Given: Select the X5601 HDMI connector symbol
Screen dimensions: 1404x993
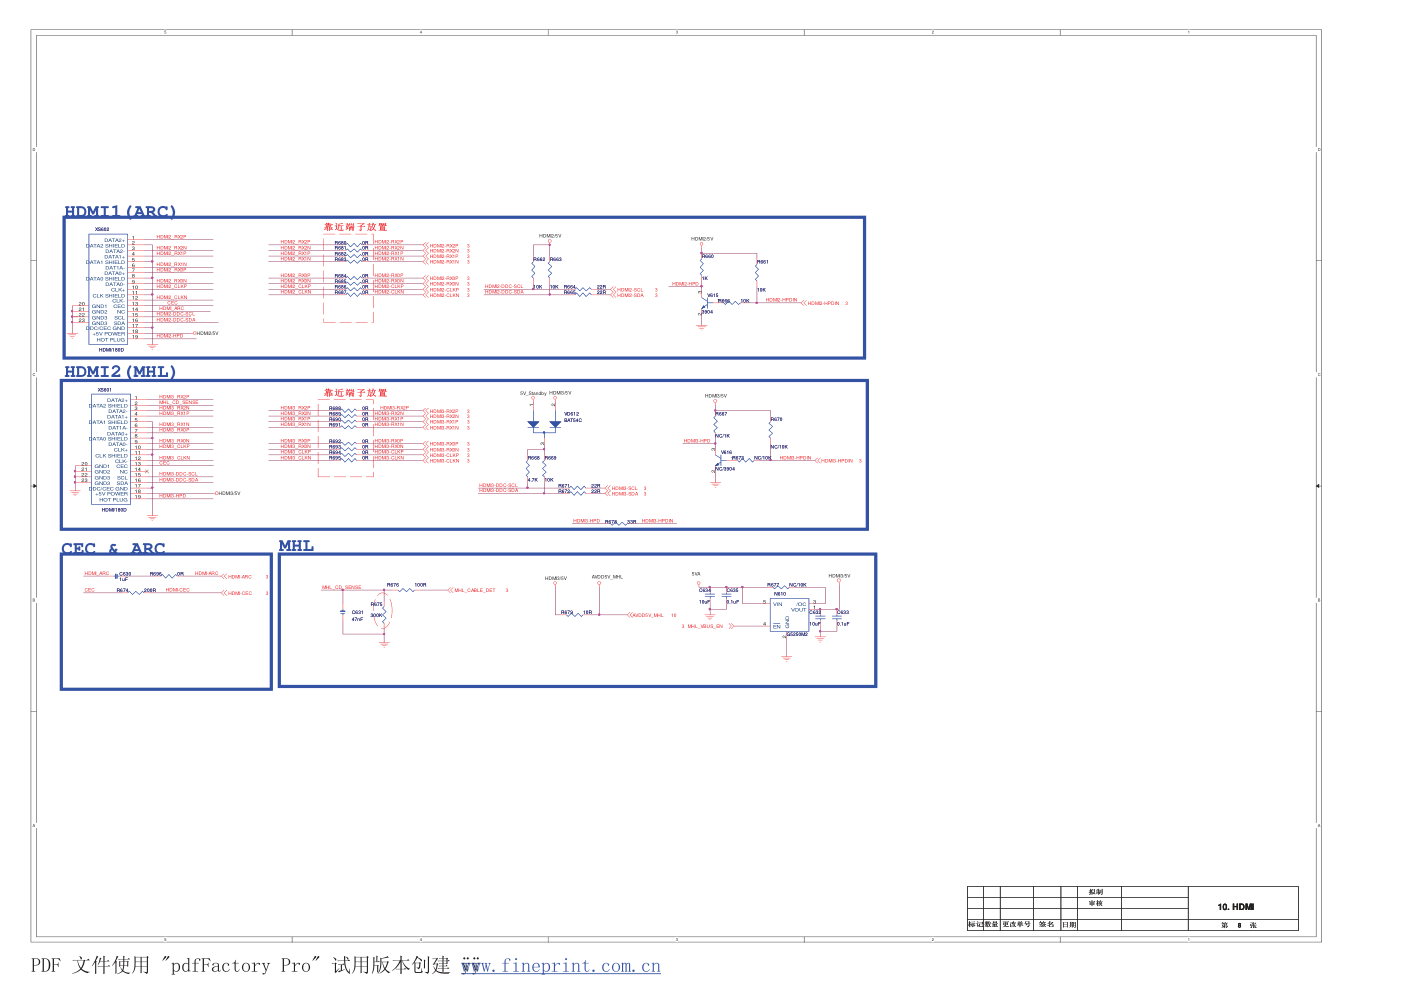Looking at the screenshot, I should coord(111,449).
